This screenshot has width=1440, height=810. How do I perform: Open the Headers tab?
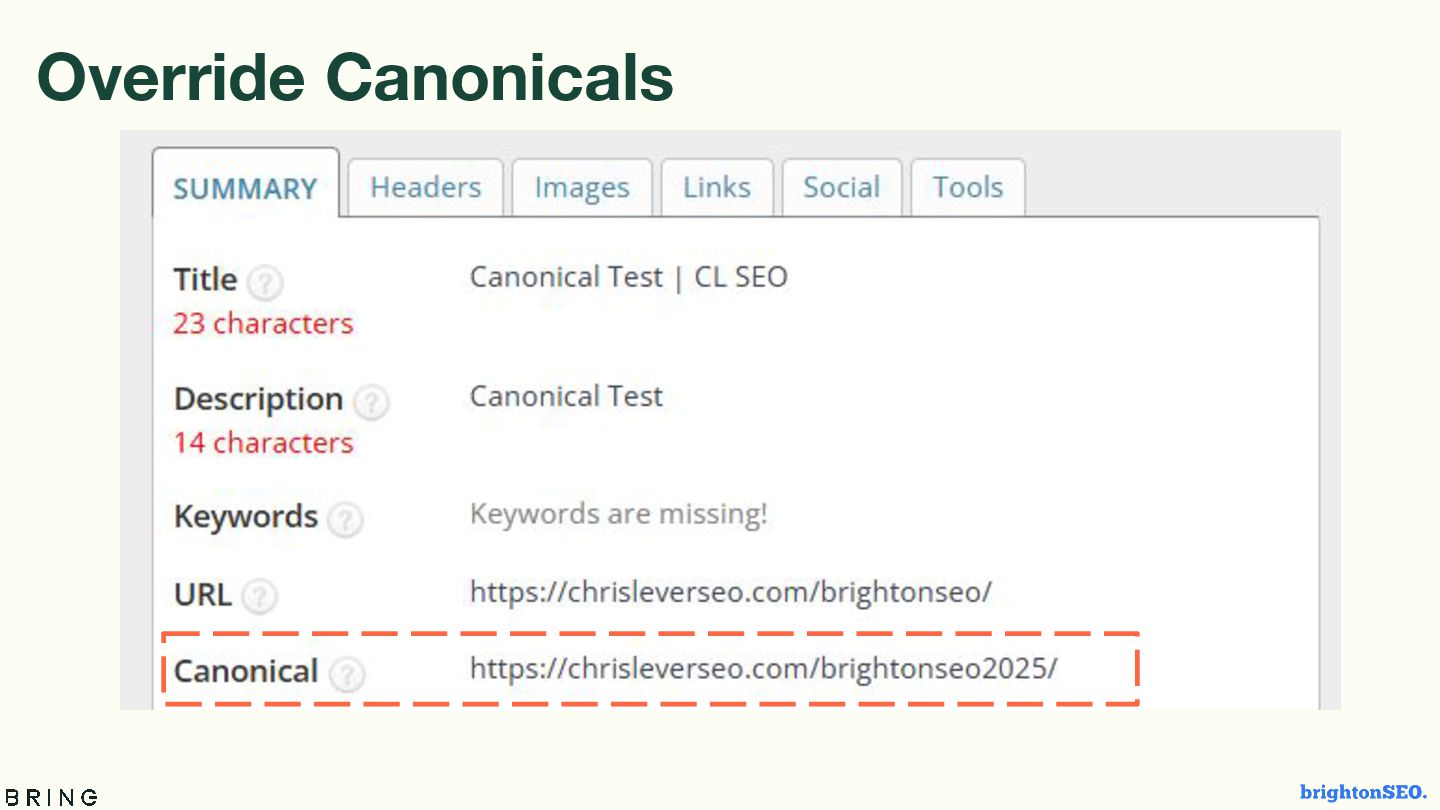425,187
